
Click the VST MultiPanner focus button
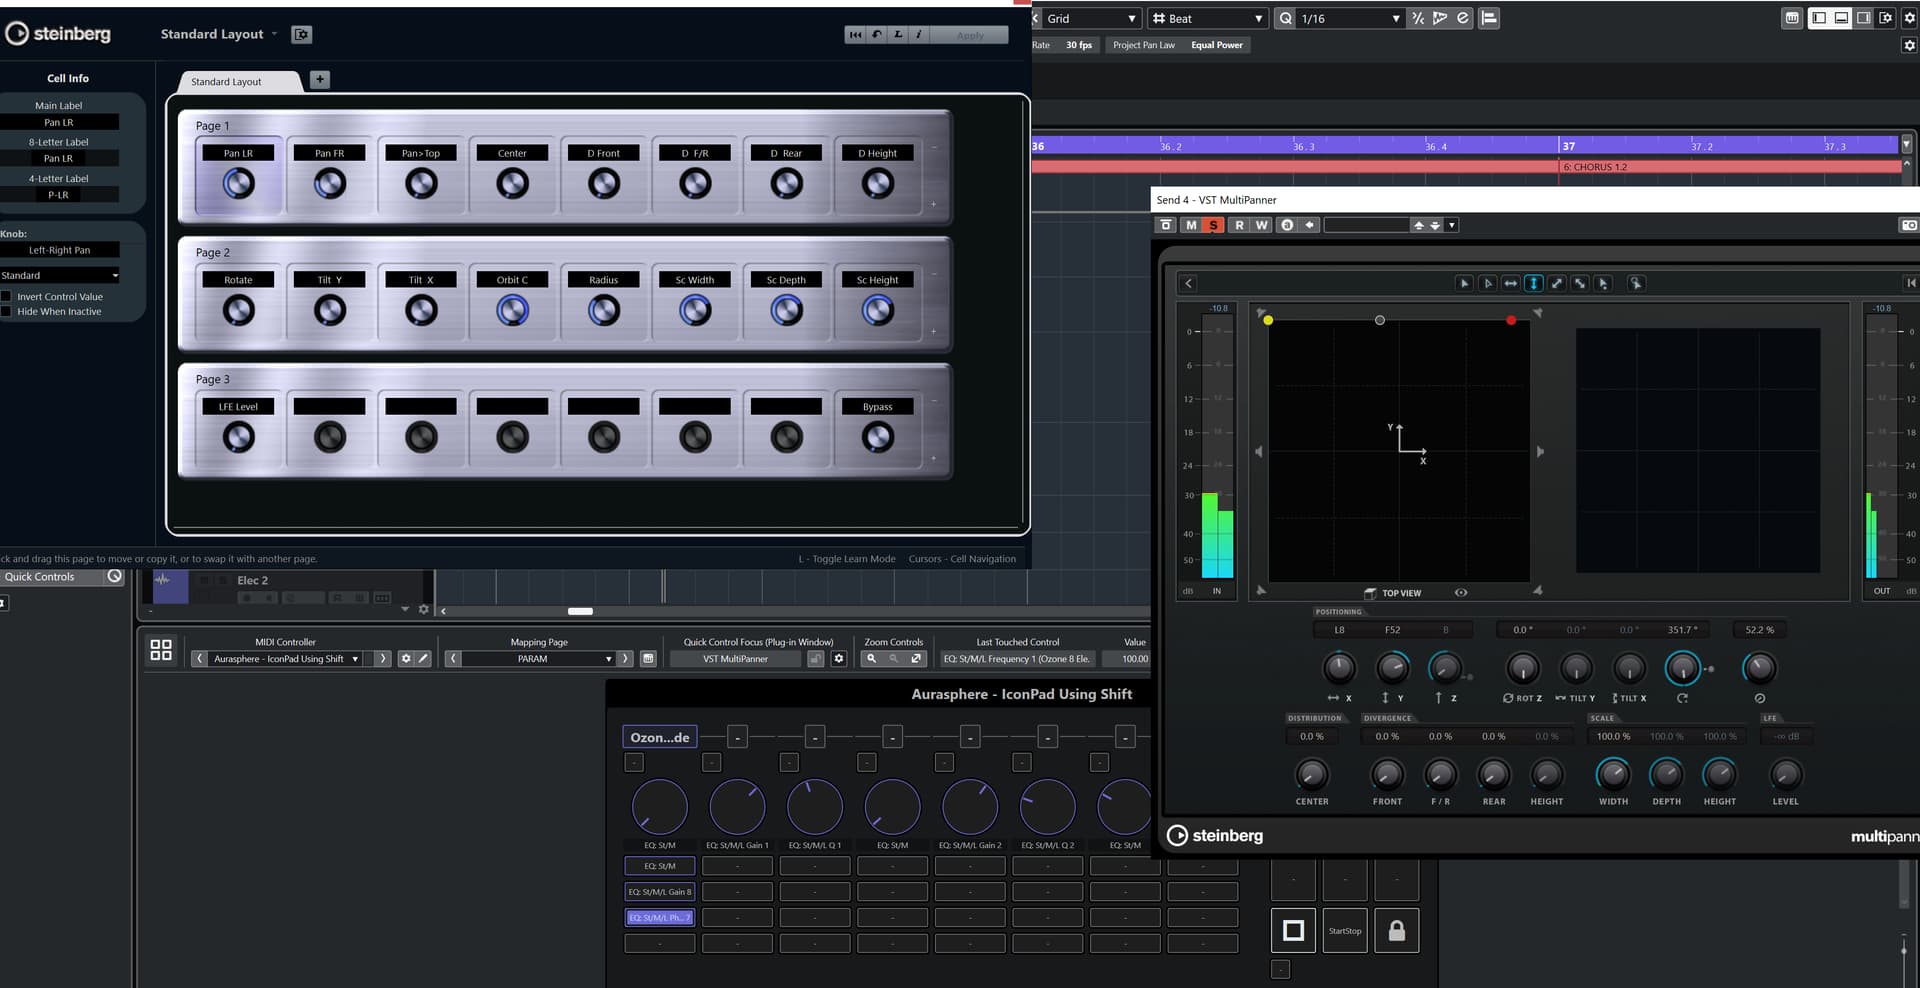coord(735,659)
